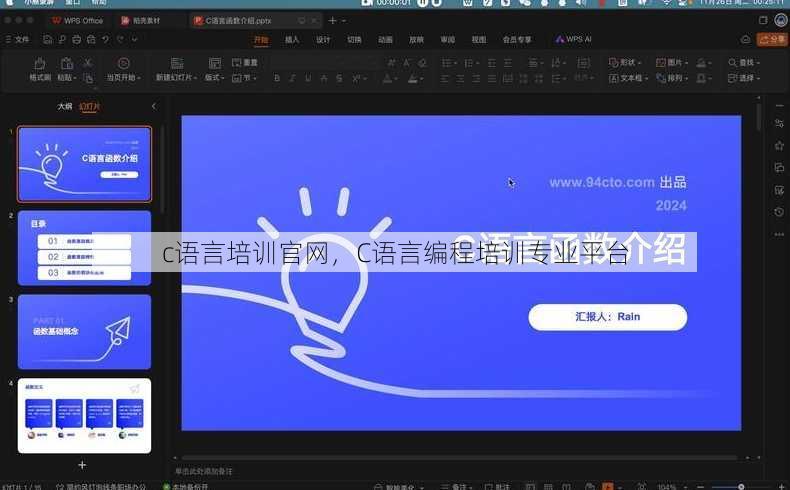Add a new document tab with plus

click(x=333, y=21)
